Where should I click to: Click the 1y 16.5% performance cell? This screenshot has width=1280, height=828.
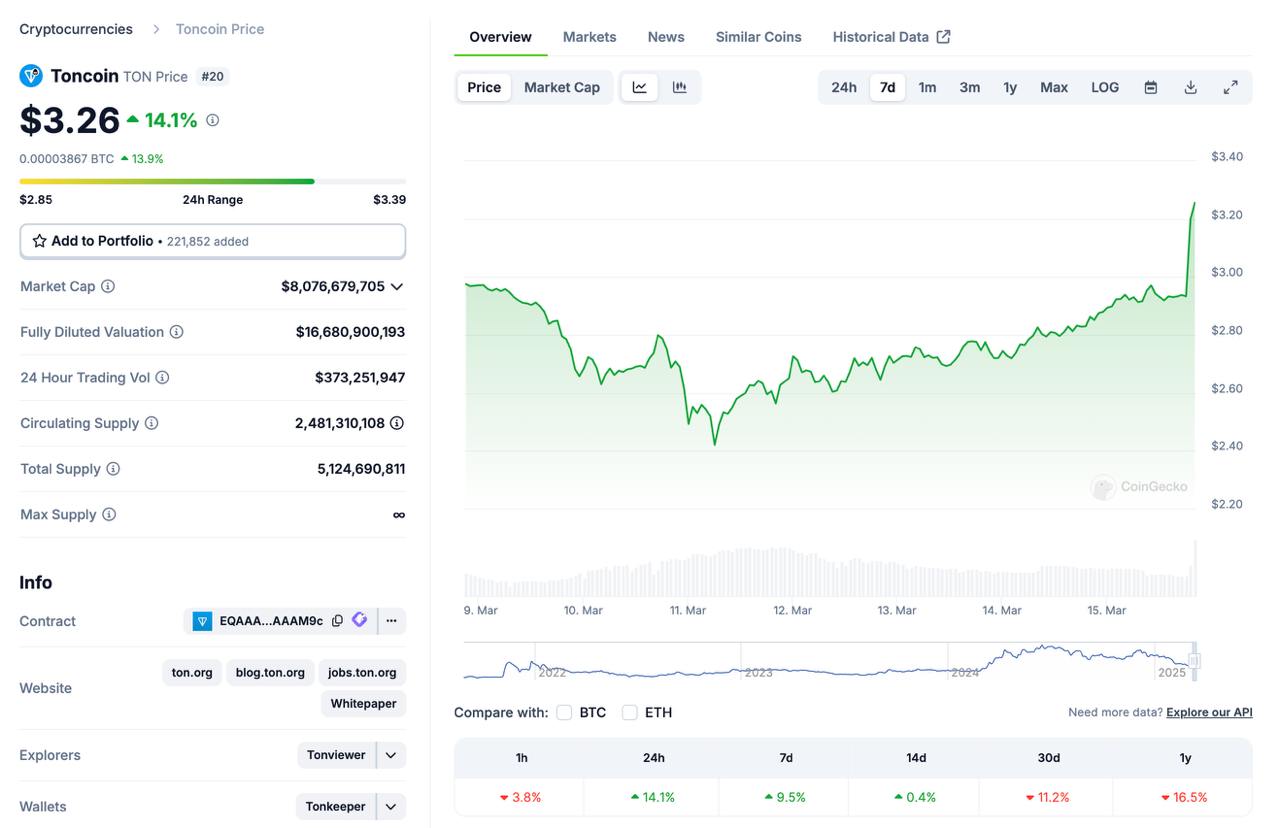[x=1185, y=797]
